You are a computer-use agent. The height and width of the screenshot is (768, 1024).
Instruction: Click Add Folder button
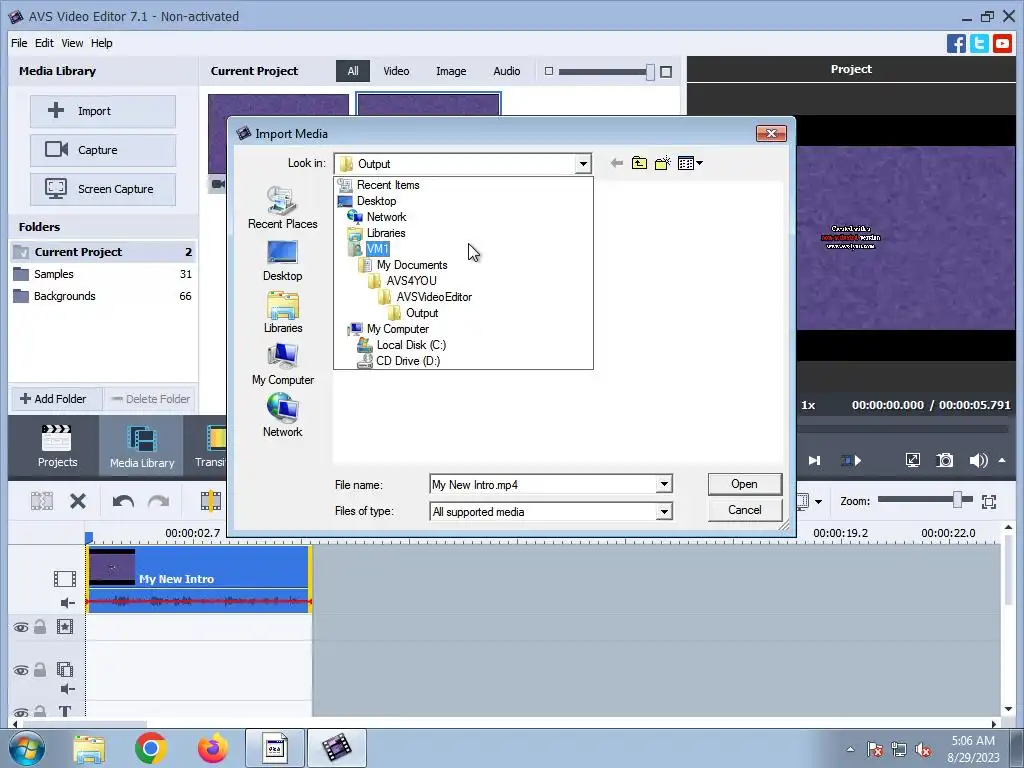click(x=55, y=399)
